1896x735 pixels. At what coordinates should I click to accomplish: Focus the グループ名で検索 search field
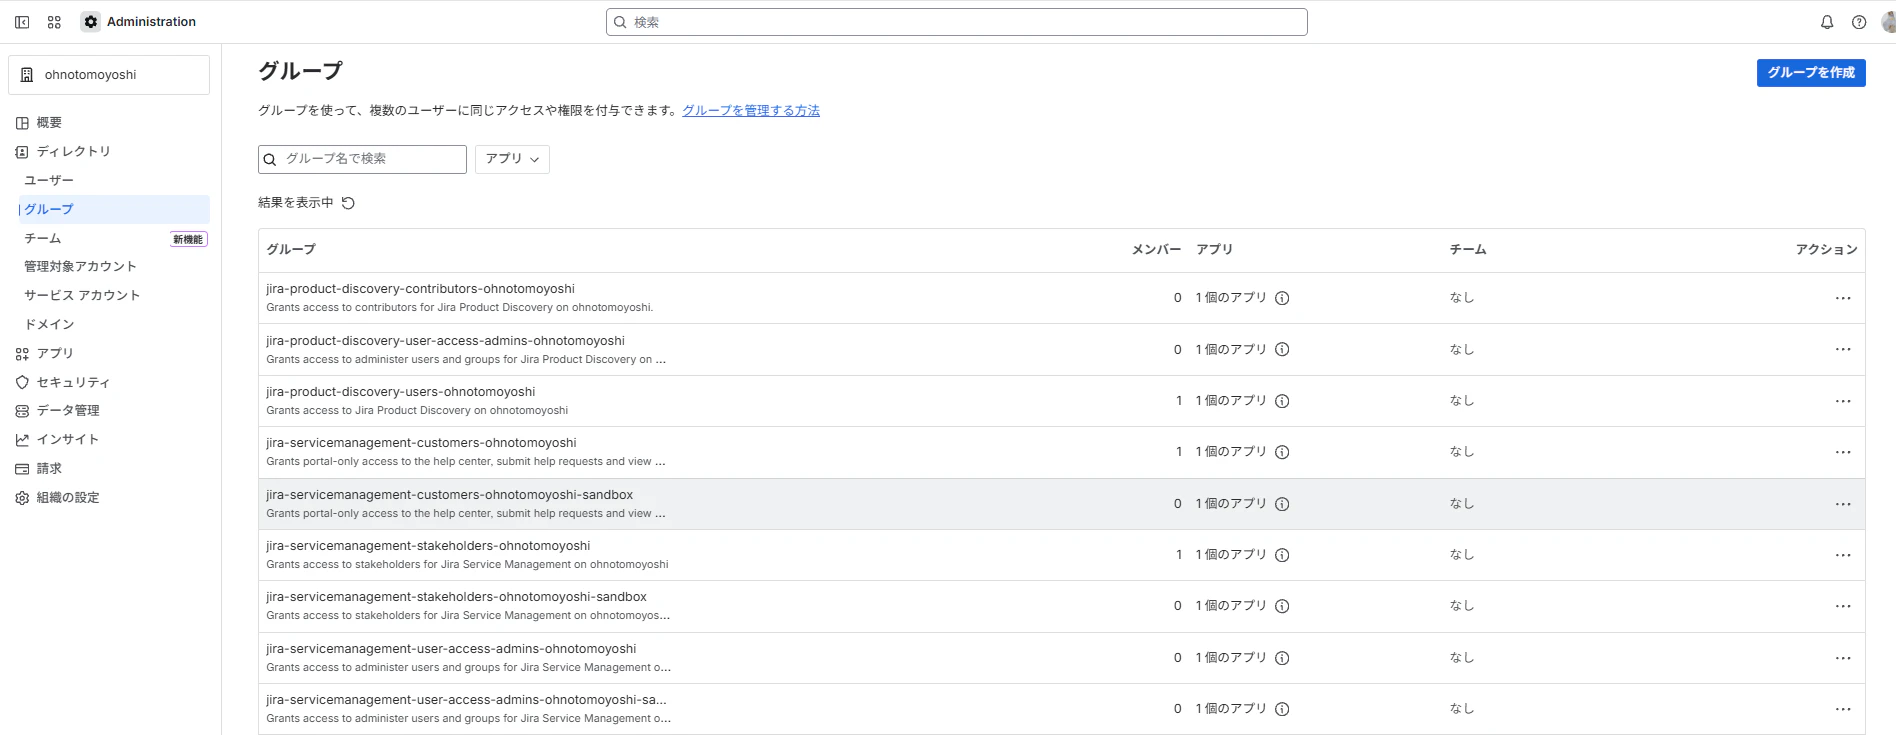point(362,159)
